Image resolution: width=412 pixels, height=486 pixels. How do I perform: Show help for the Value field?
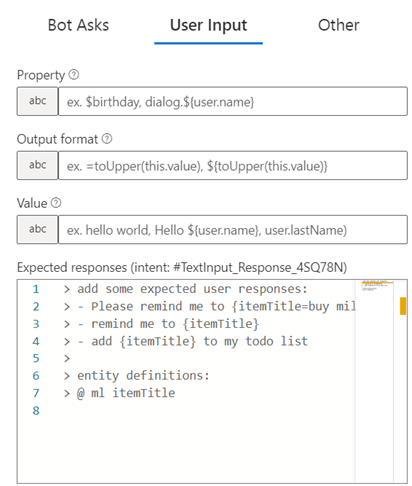click(56, 203)
